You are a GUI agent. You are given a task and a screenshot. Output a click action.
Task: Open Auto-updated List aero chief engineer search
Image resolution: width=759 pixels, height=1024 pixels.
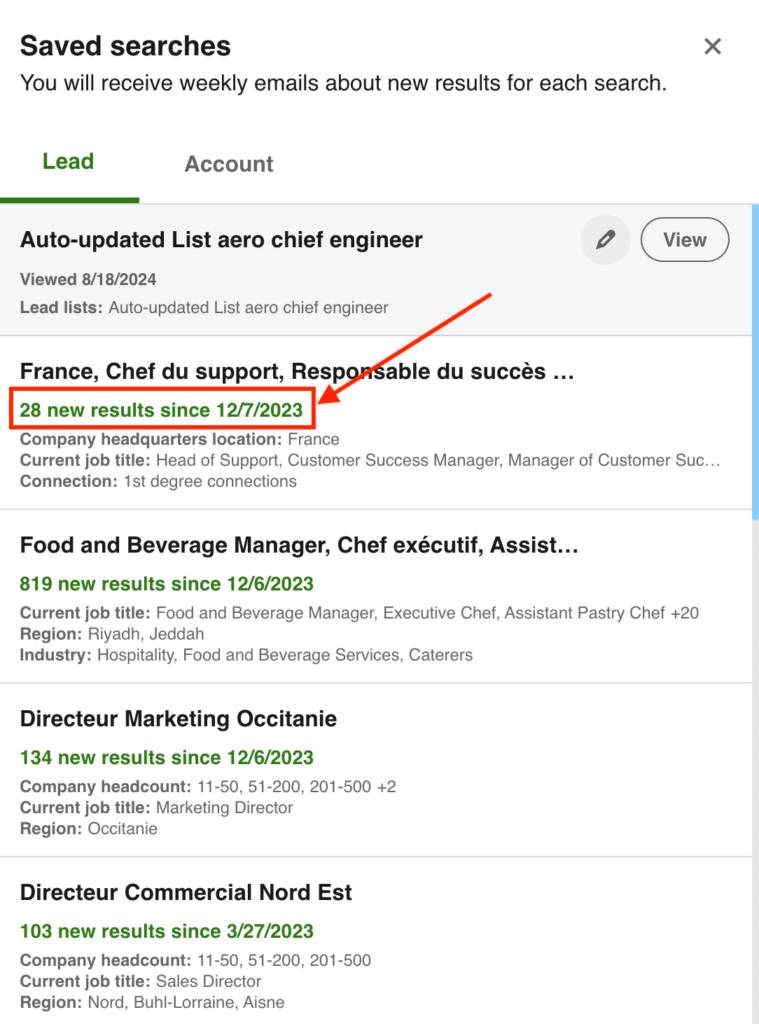pyautogui.click(x=684, y=240)
